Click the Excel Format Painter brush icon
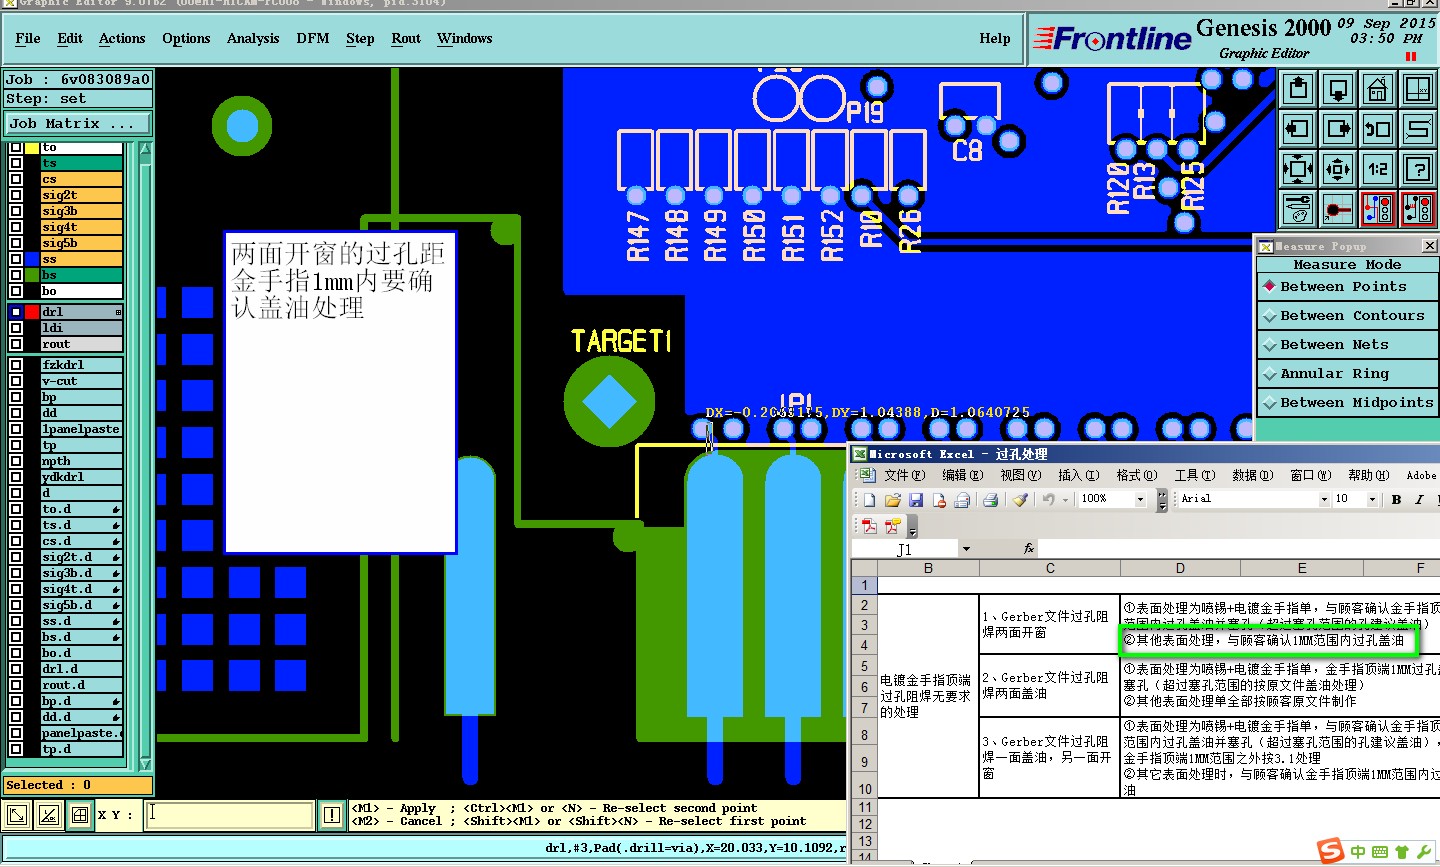The height and width of the screenshot is (867, 1440). click(1020, 499)
